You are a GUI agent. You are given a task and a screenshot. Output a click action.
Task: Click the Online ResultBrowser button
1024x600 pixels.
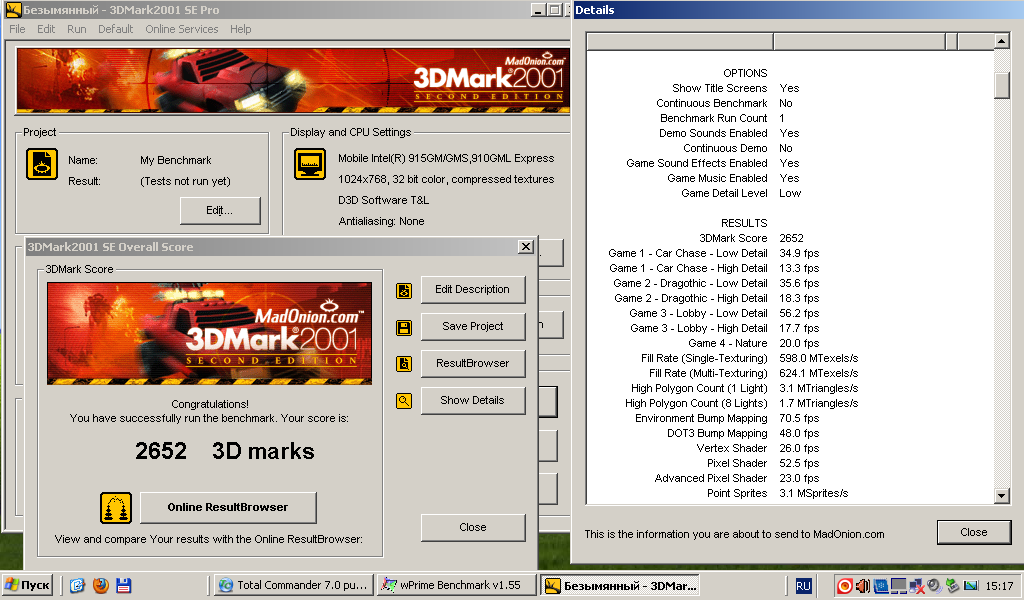tap(228, 507)
